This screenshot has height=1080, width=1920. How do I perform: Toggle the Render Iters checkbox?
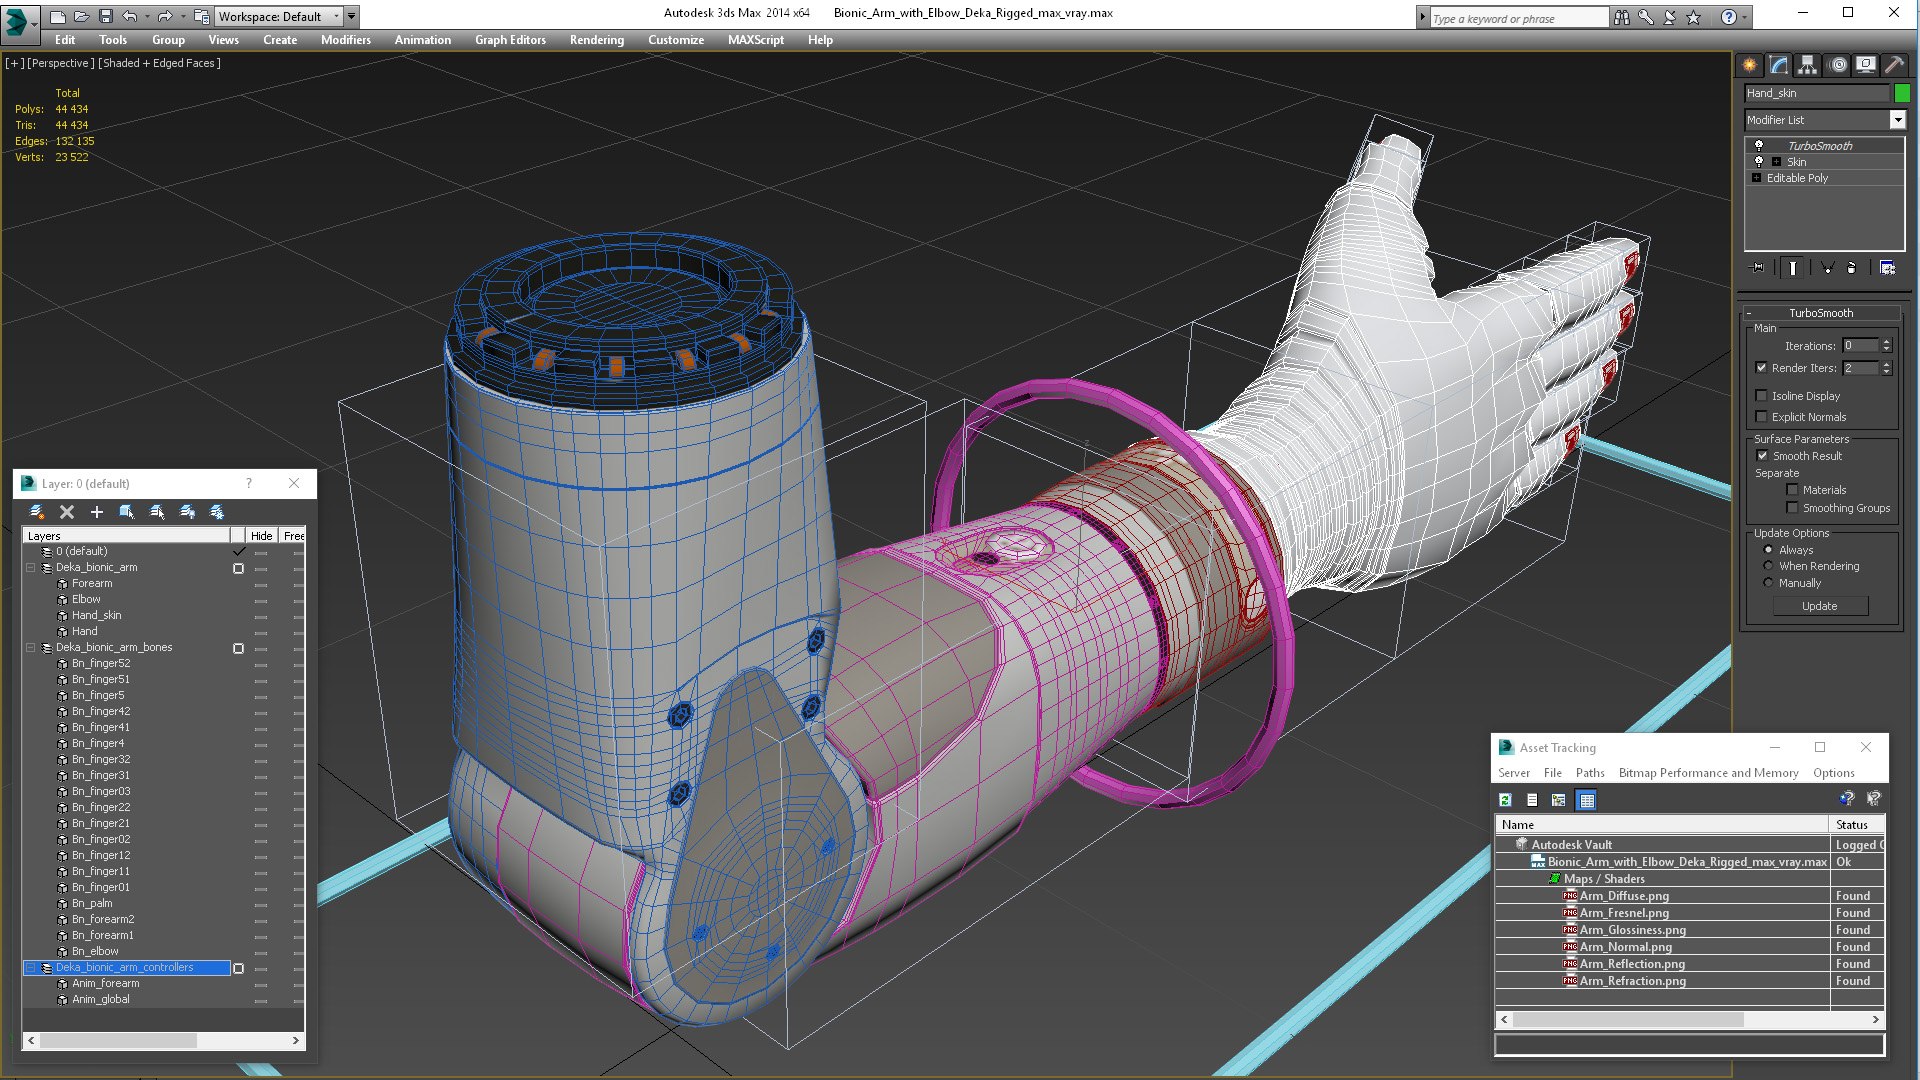pyautogui.click(x=1761, y=368)
